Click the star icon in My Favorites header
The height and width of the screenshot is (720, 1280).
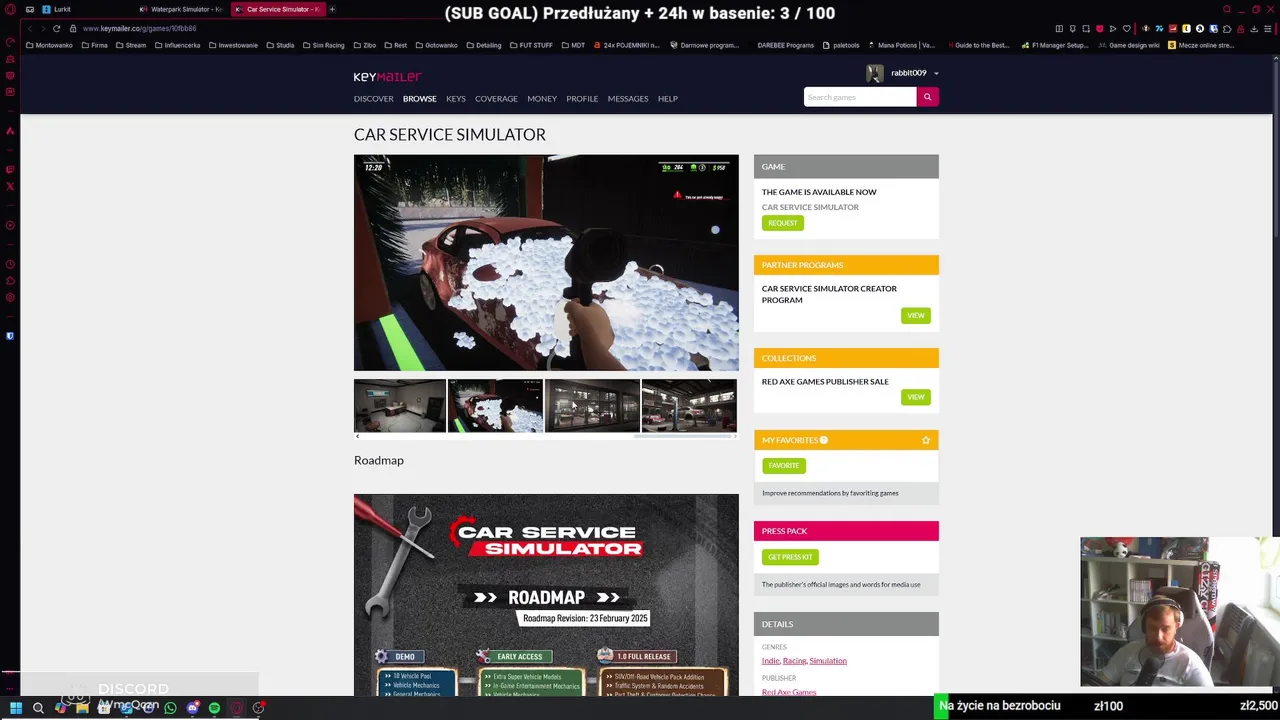(926, 440)
